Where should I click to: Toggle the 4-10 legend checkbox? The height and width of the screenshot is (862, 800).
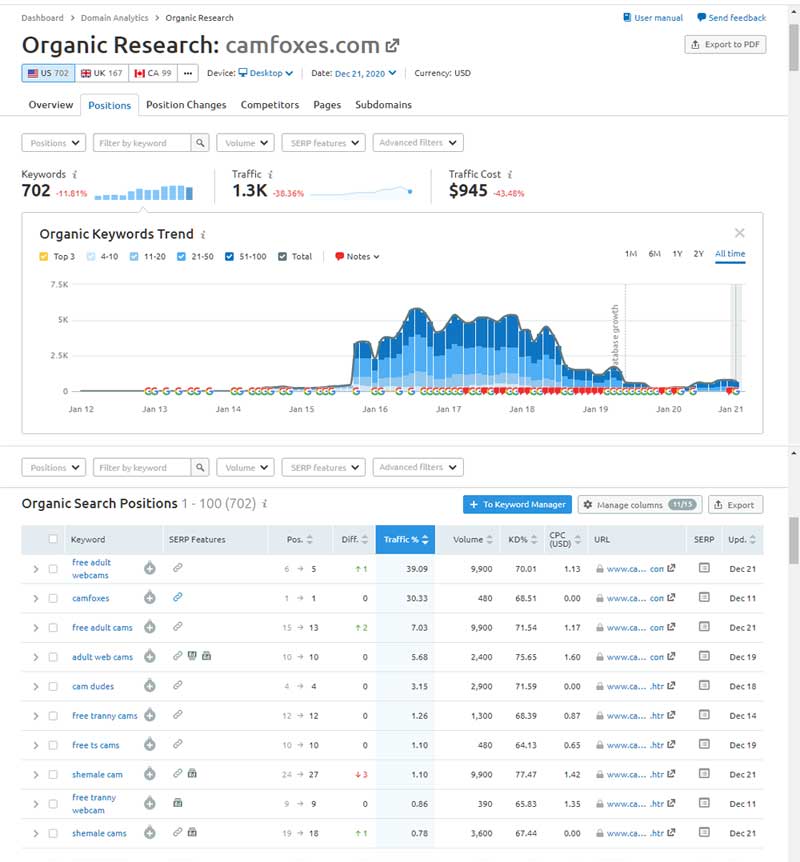point(91,257)
